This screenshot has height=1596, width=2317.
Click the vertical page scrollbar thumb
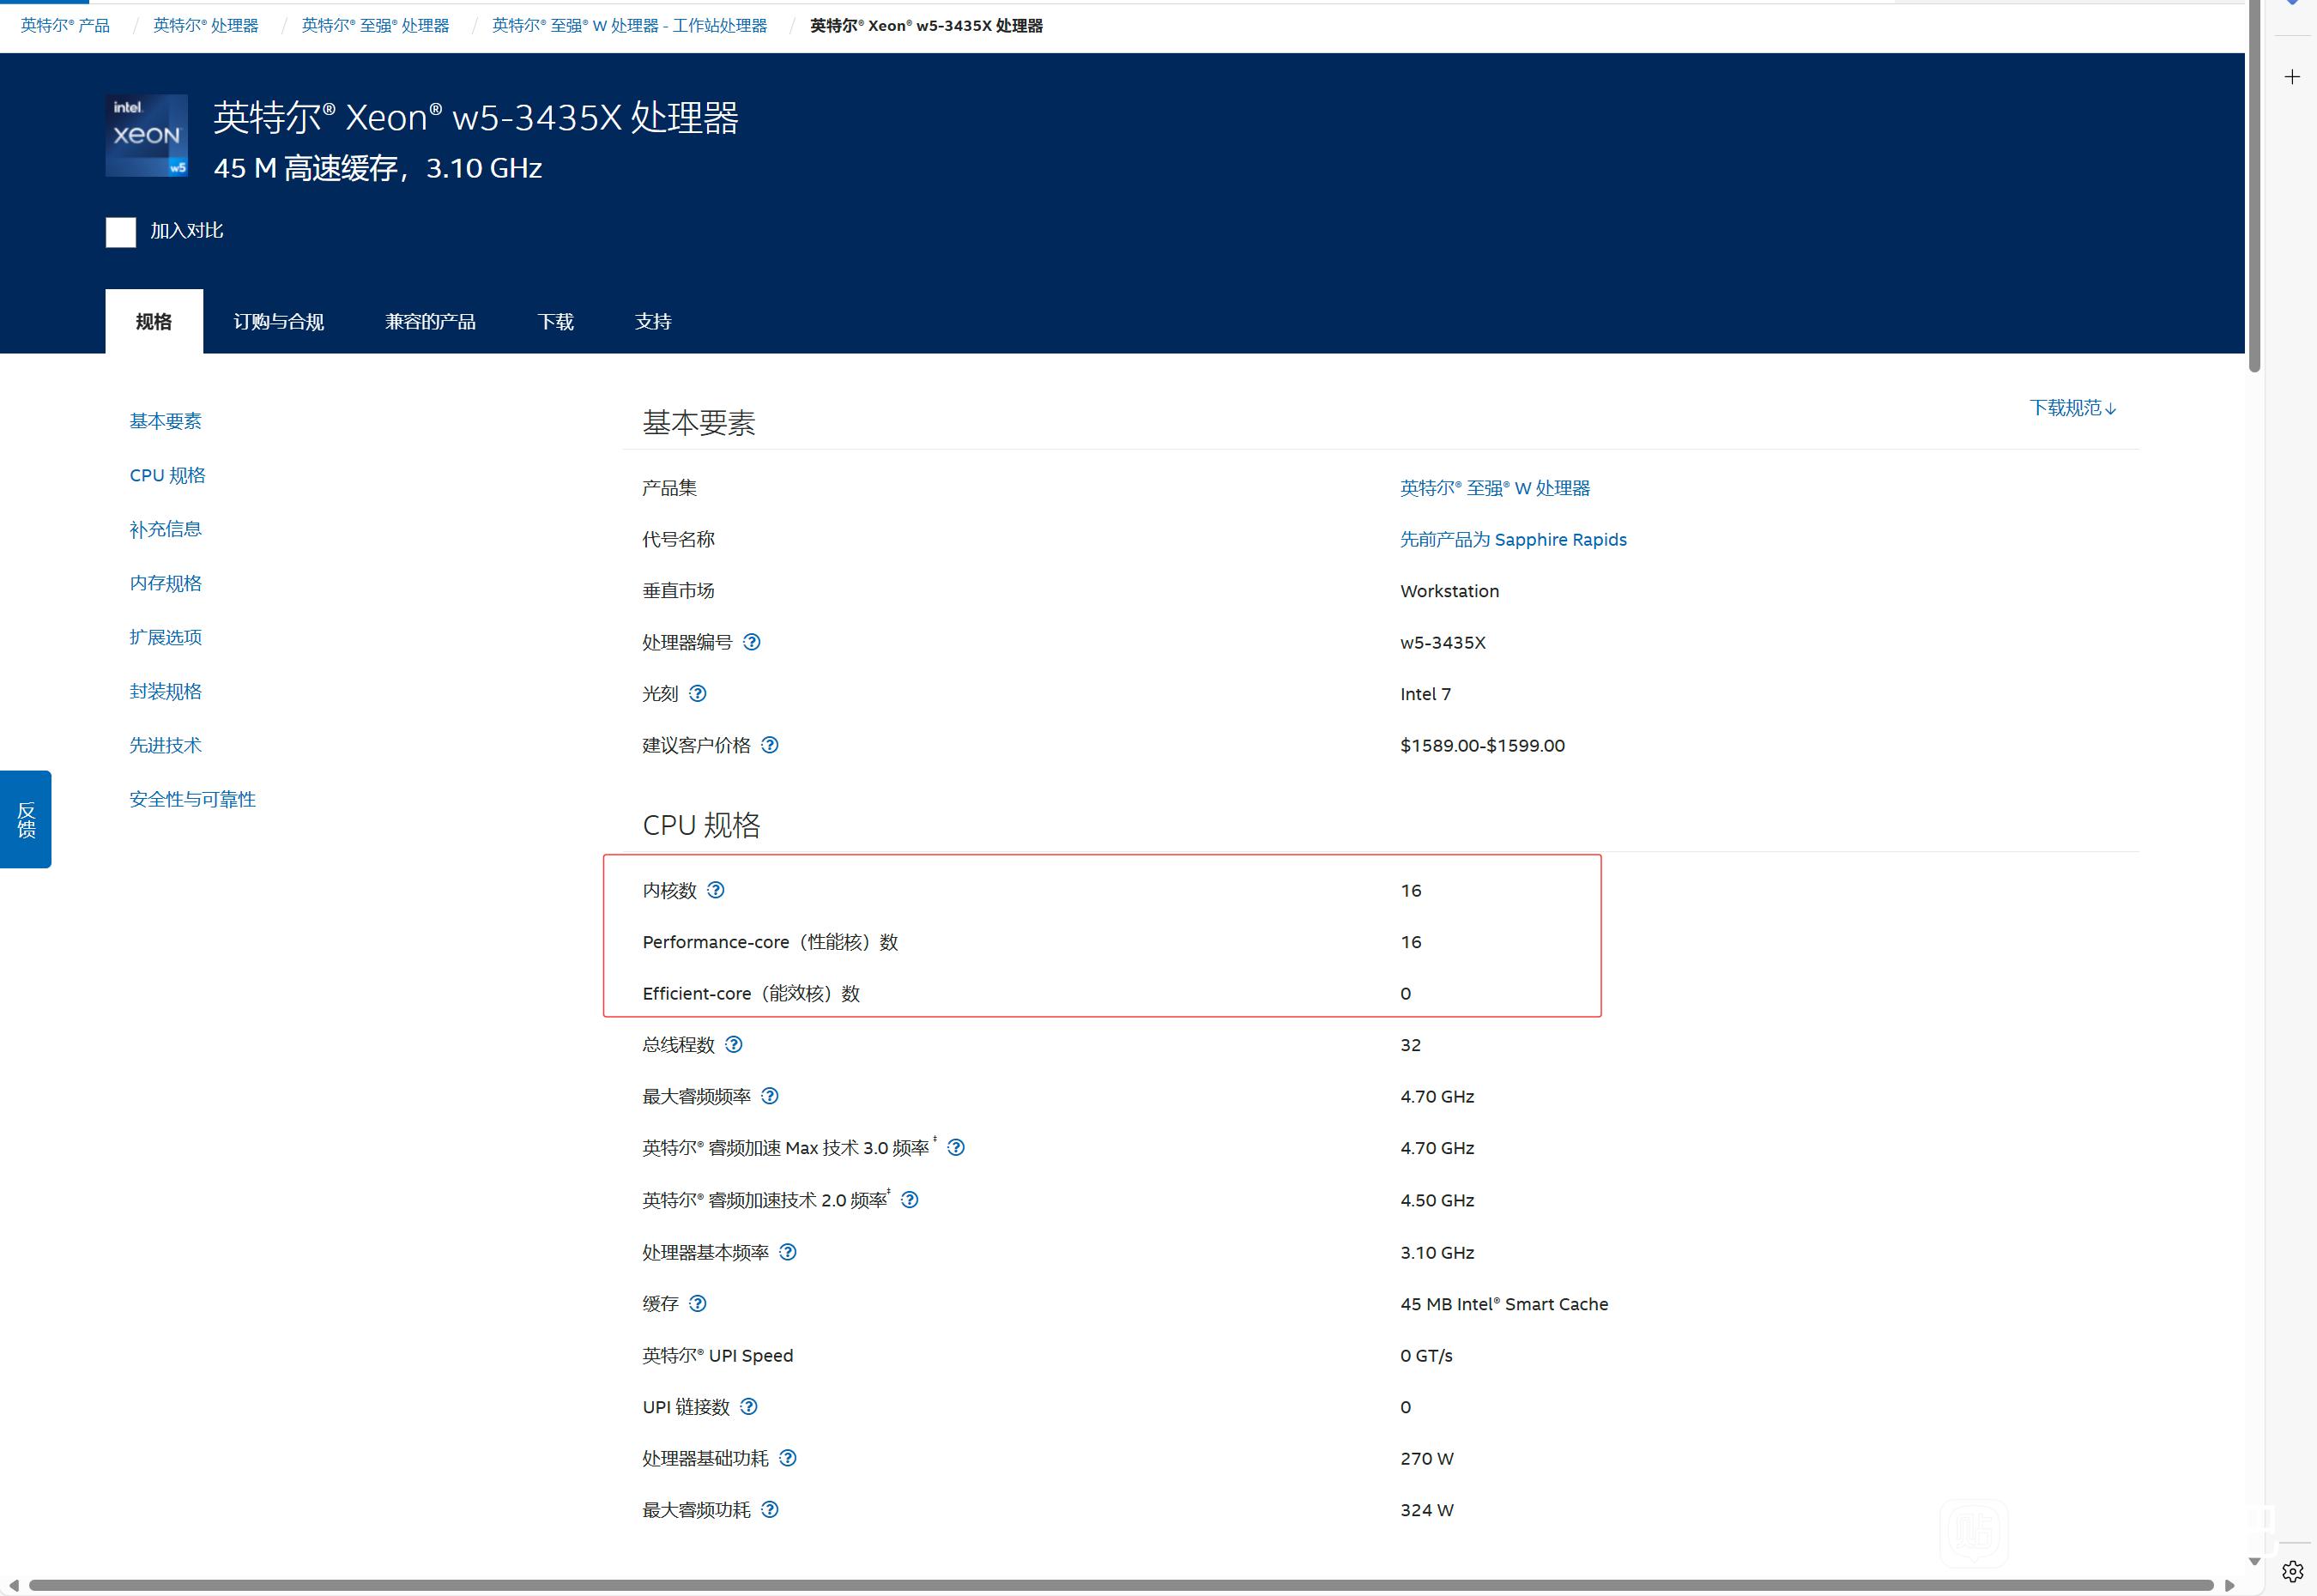[x=2254, y=186]
